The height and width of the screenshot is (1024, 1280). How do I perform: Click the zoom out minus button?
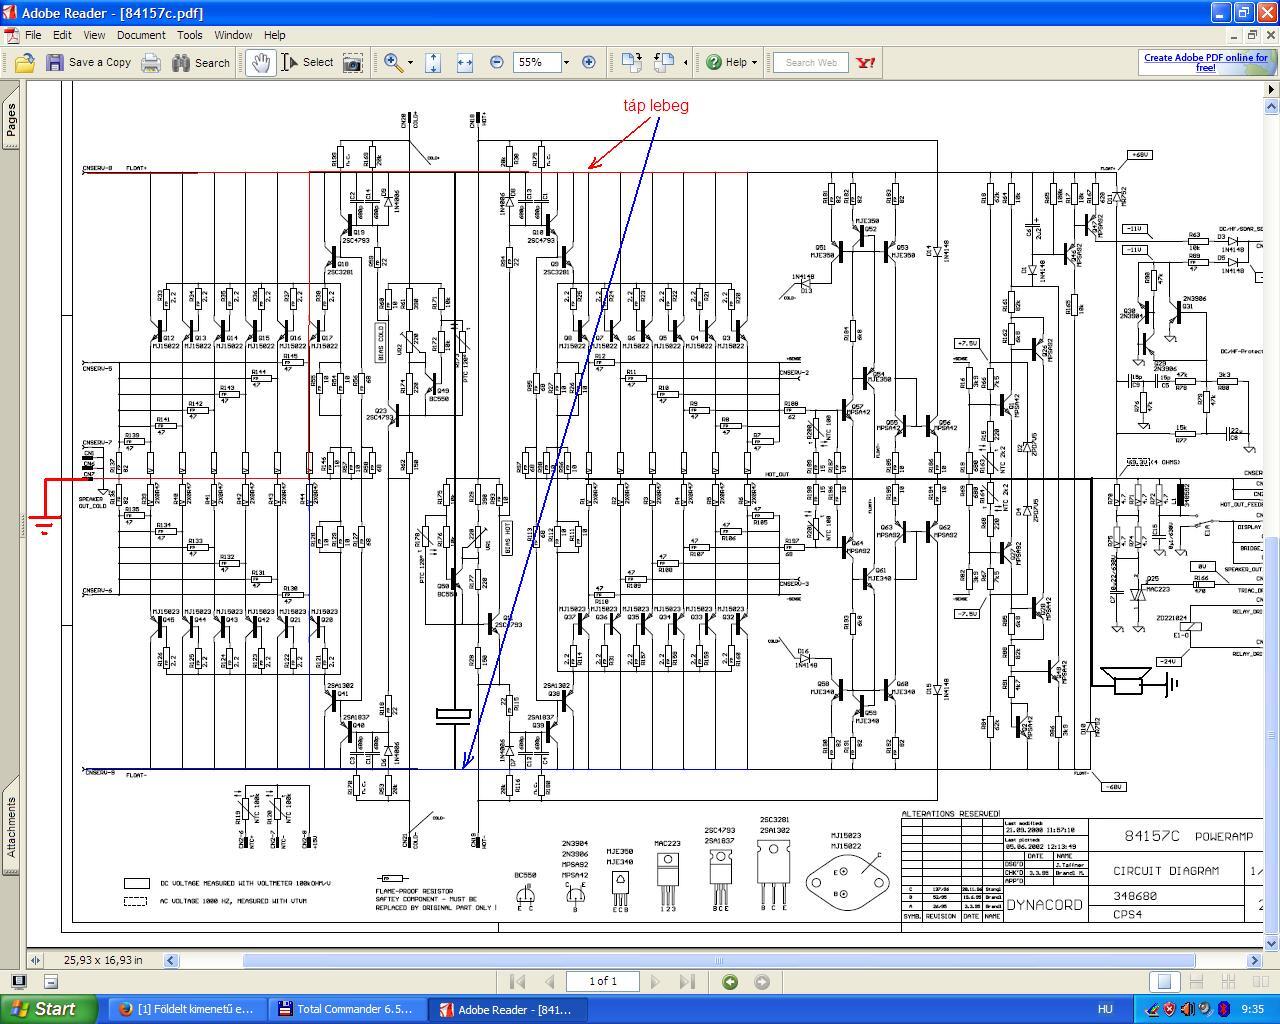tap(497, 62)
